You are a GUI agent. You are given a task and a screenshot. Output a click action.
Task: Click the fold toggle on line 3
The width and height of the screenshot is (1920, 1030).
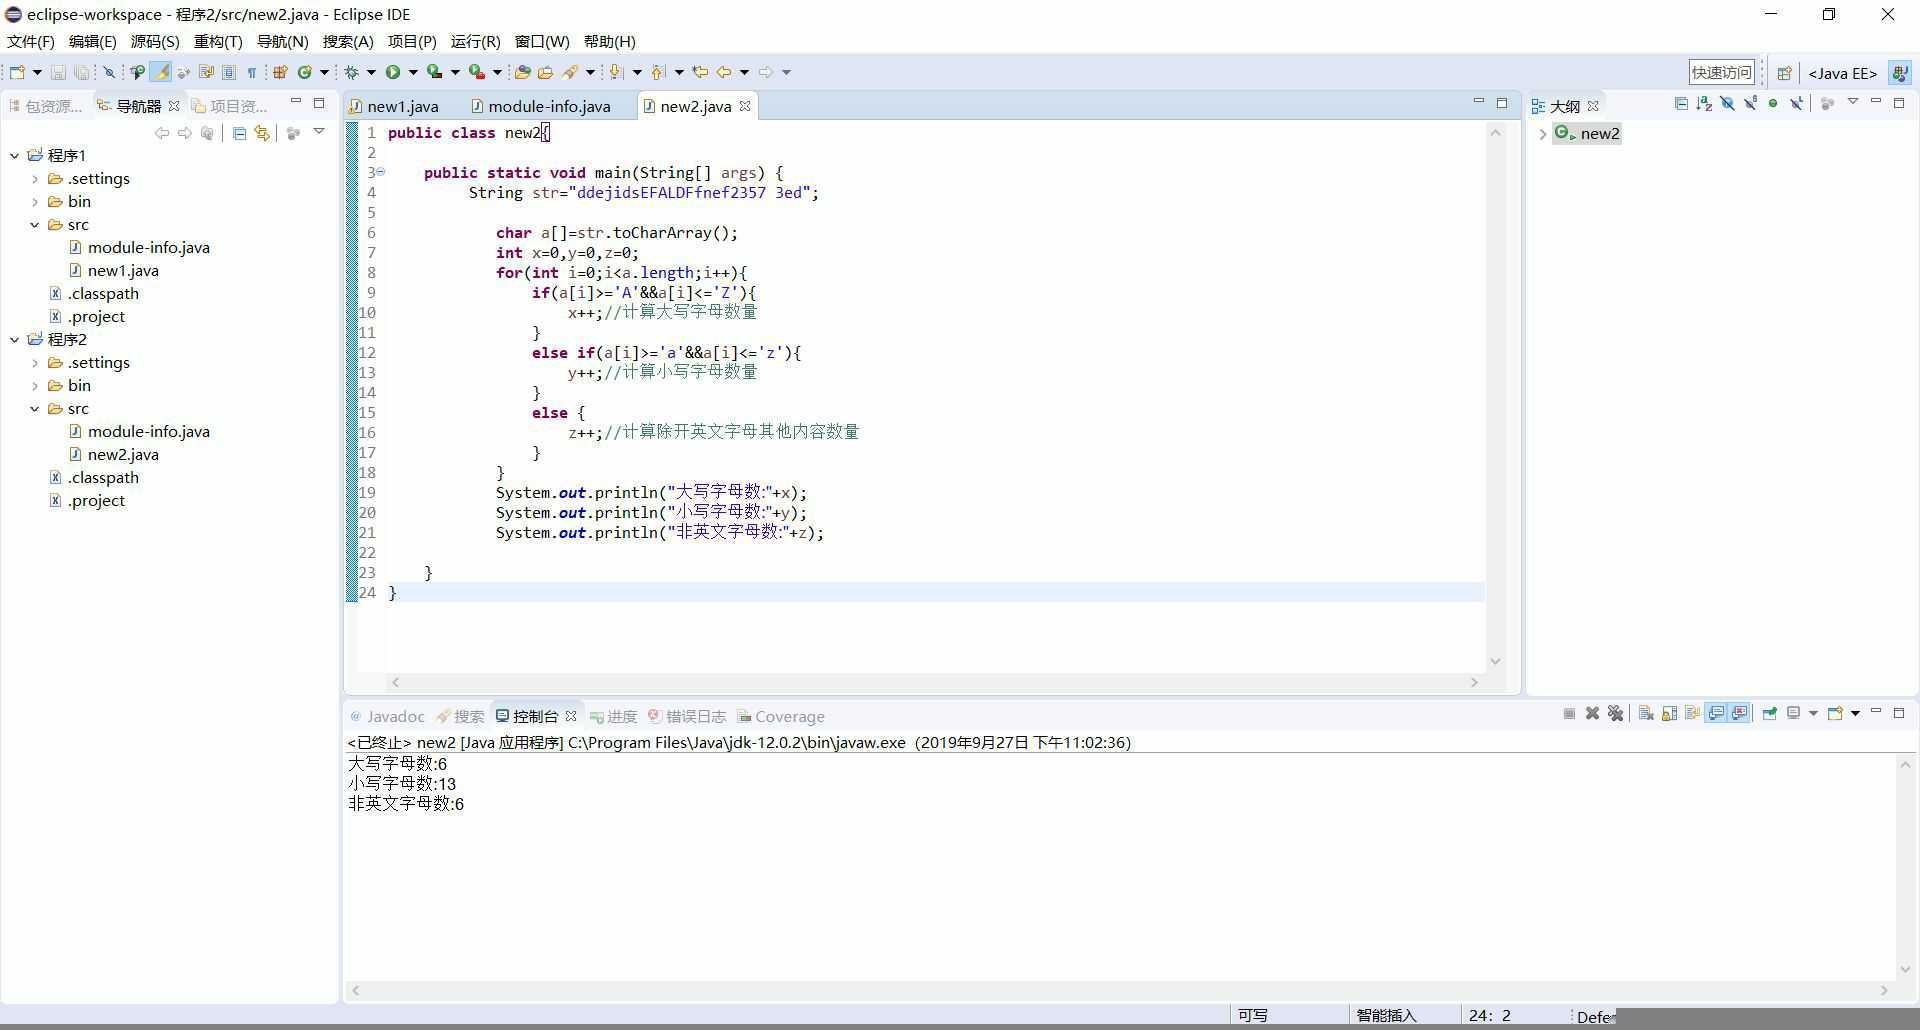point(380,172)
